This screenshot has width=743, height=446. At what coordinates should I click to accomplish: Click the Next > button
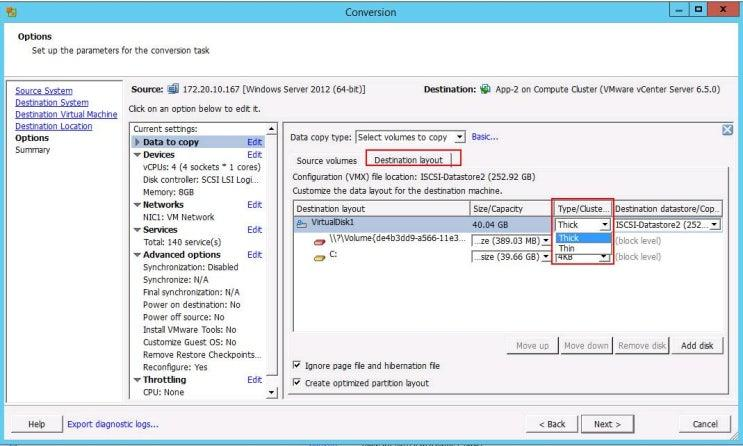click(x=607, y=424)
